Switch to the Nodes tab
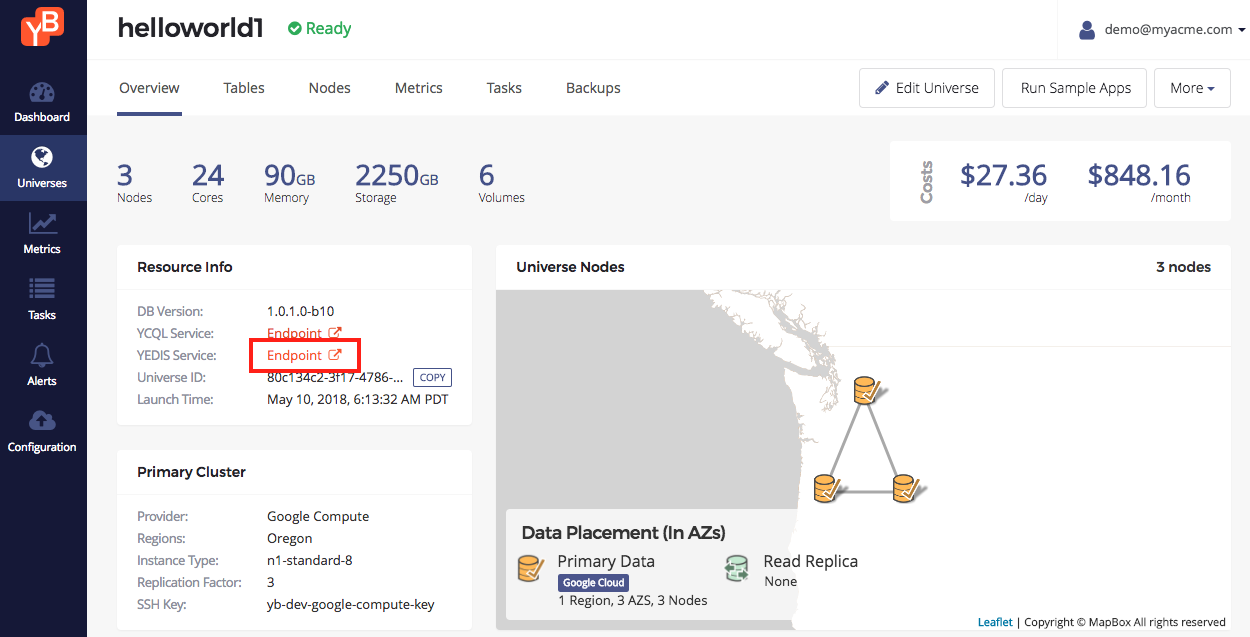Screen dimensions: 1250x637 330,88
